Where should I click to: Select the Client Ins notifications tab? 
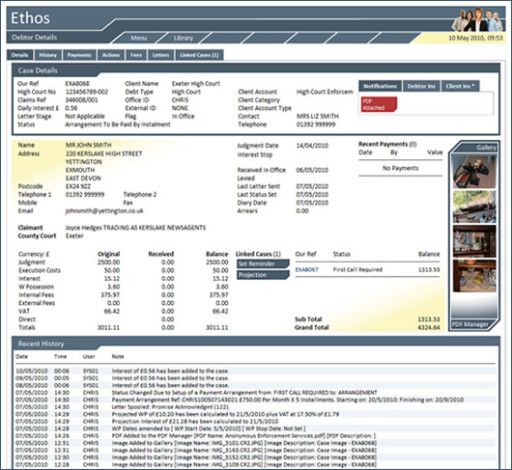pos(460,86)
